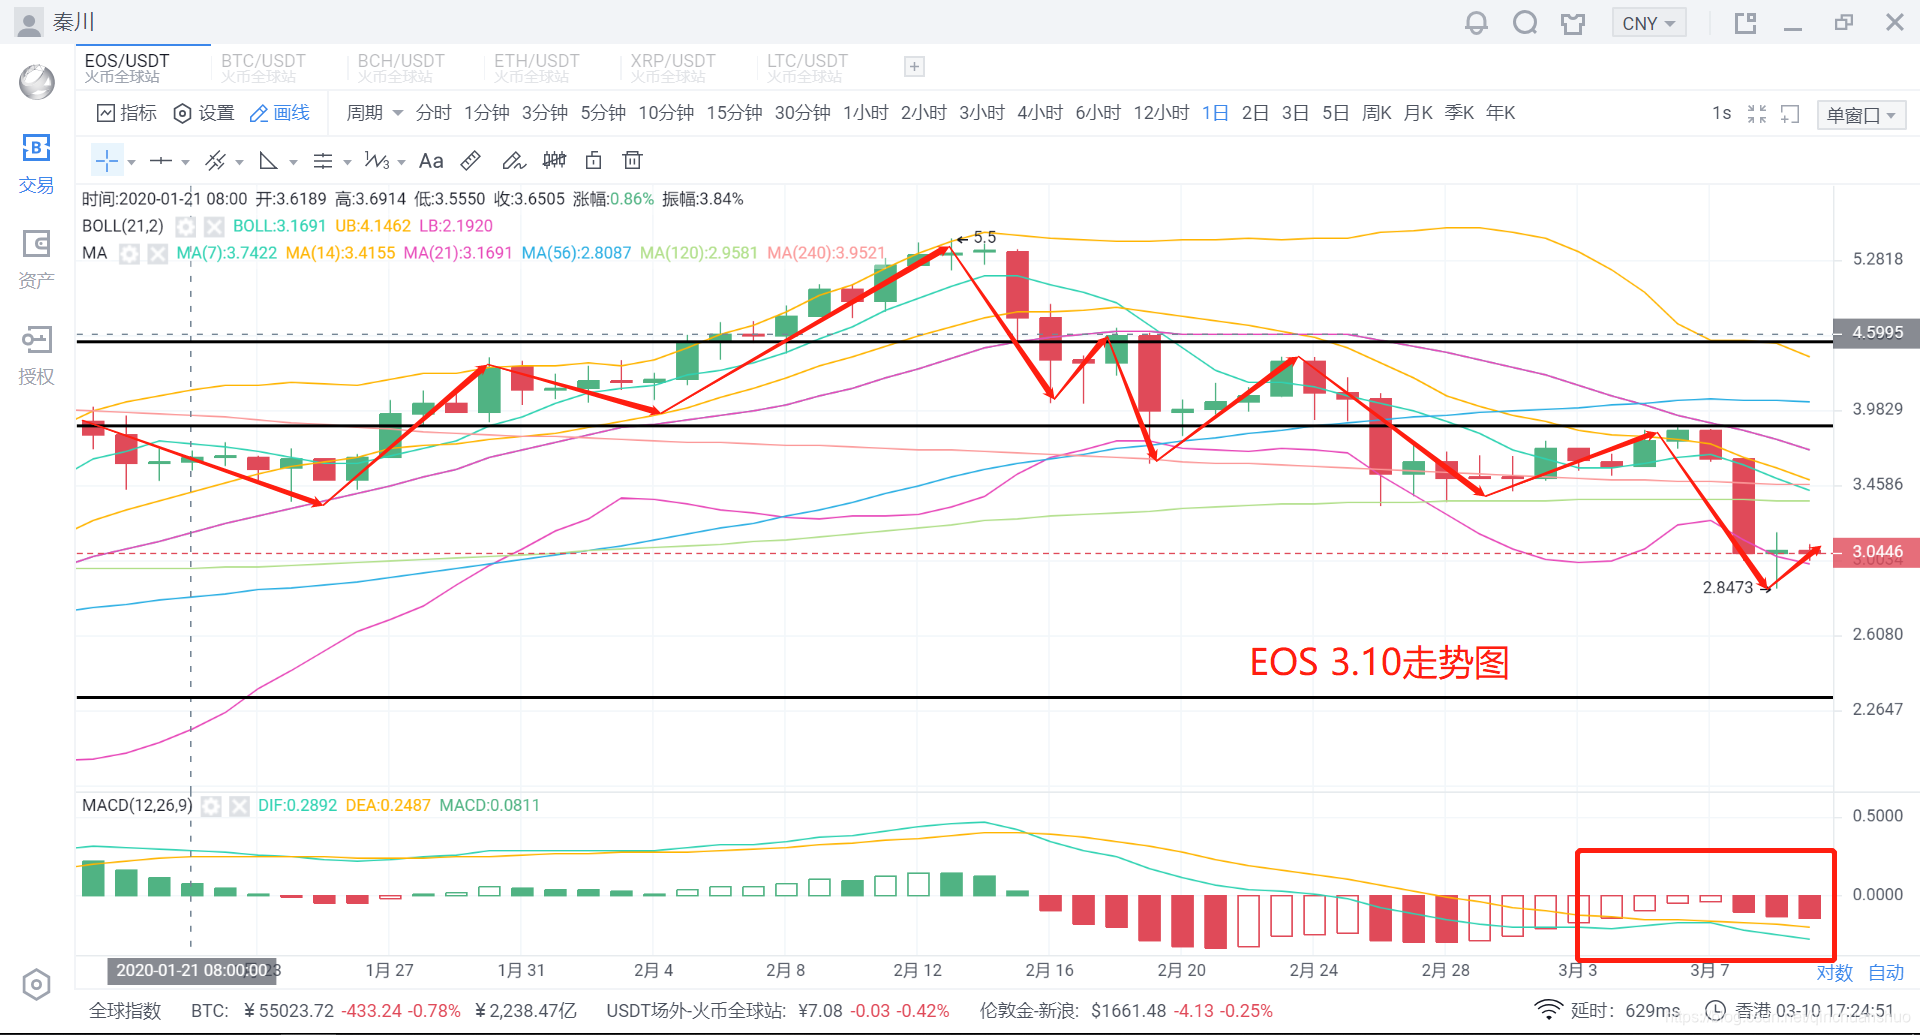Click the globe icon in sidebar
1920x1035 pixels.
coord(37,82)
